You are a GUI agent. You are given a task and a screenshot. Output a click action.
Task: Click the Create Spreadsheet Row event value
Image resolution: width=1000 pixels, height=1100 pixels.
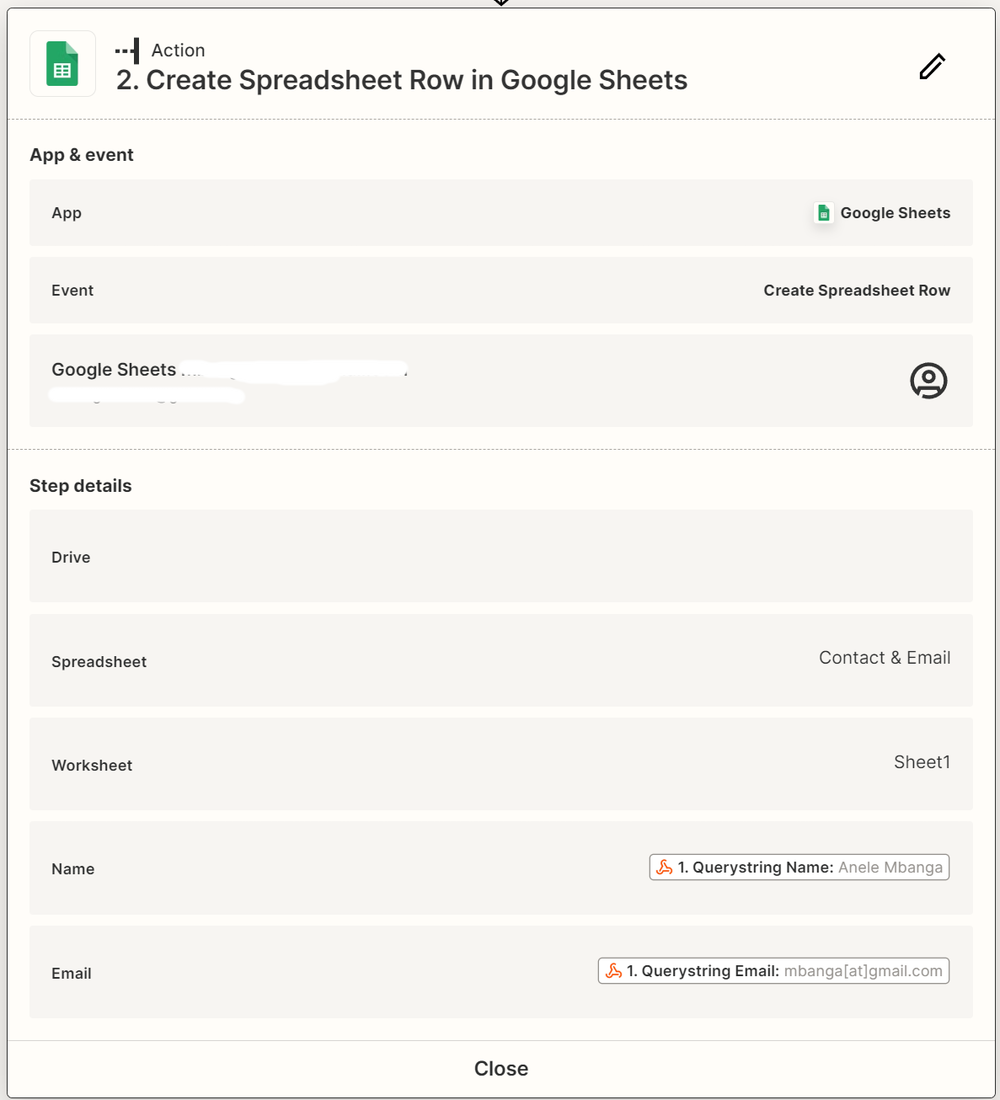point(856,291)
